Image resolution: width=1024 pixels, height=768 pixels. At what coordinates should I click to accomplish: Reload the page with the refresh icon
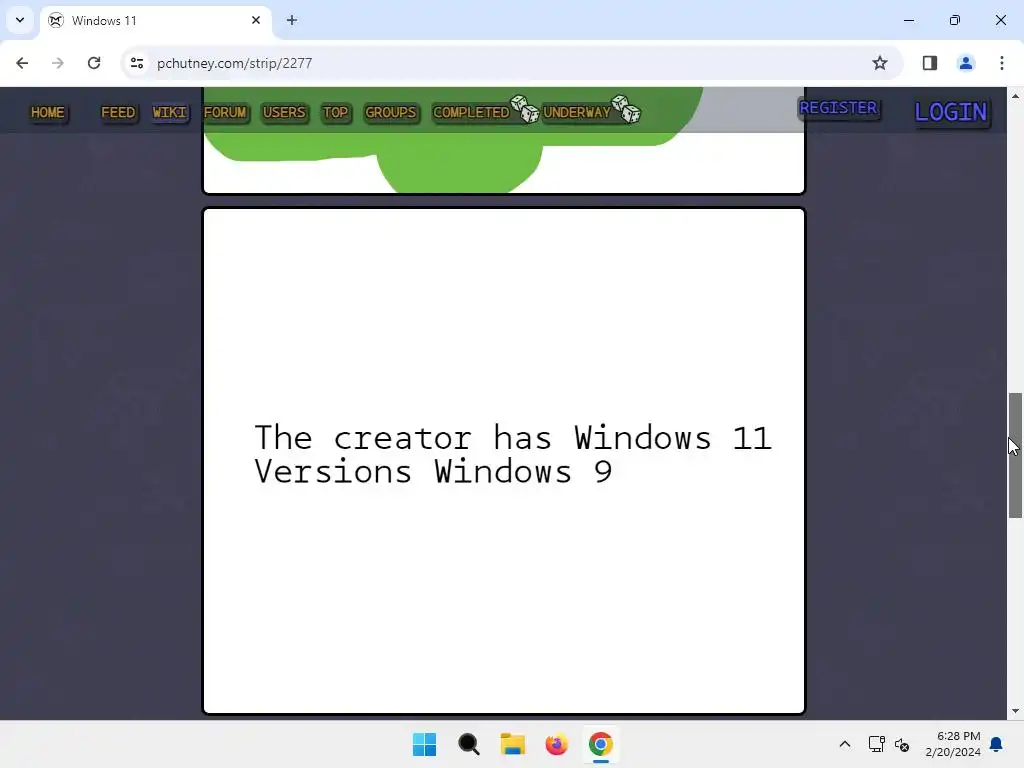(x=94, y=63)
